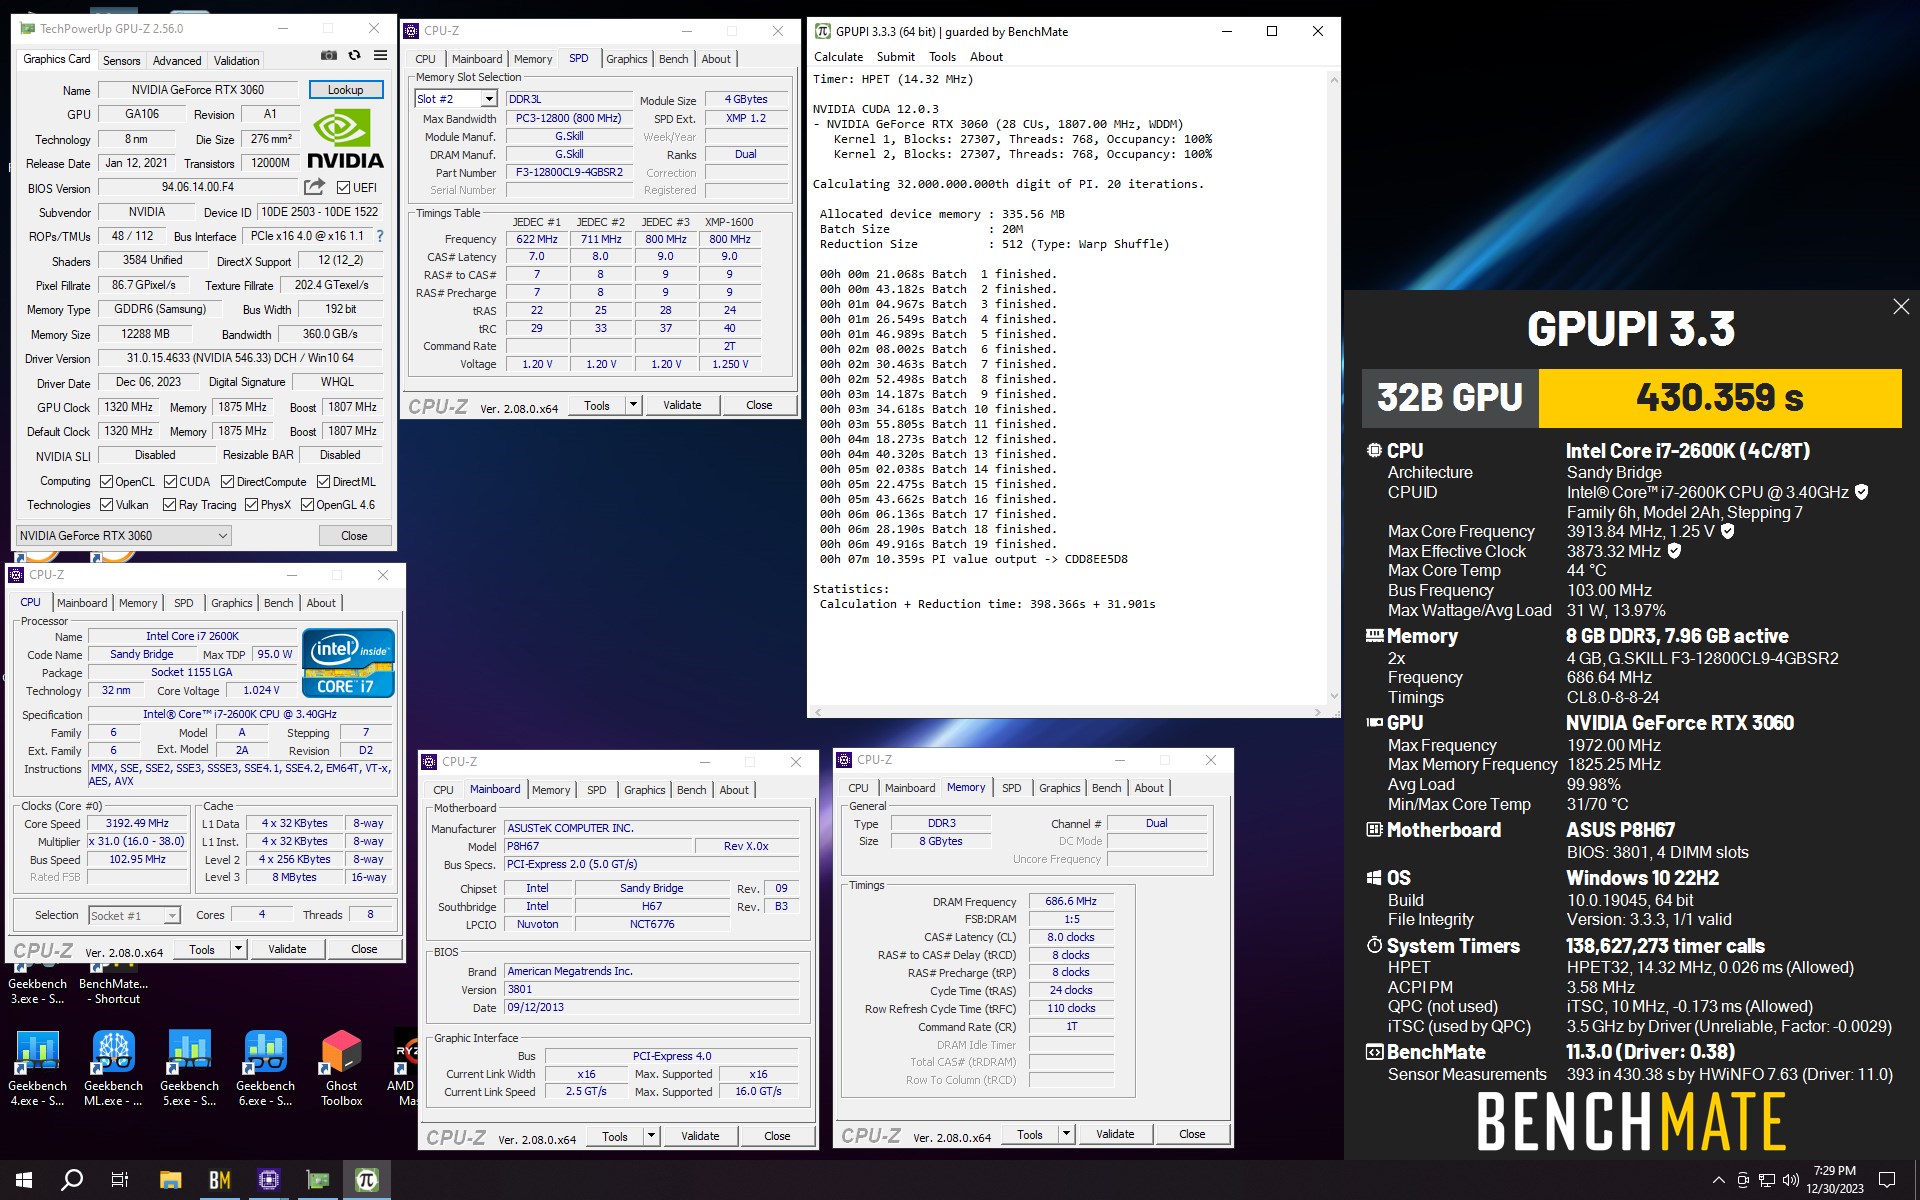
Task: Click Validate button in CPU-Z SPD window
Action: tap(682, 405)
